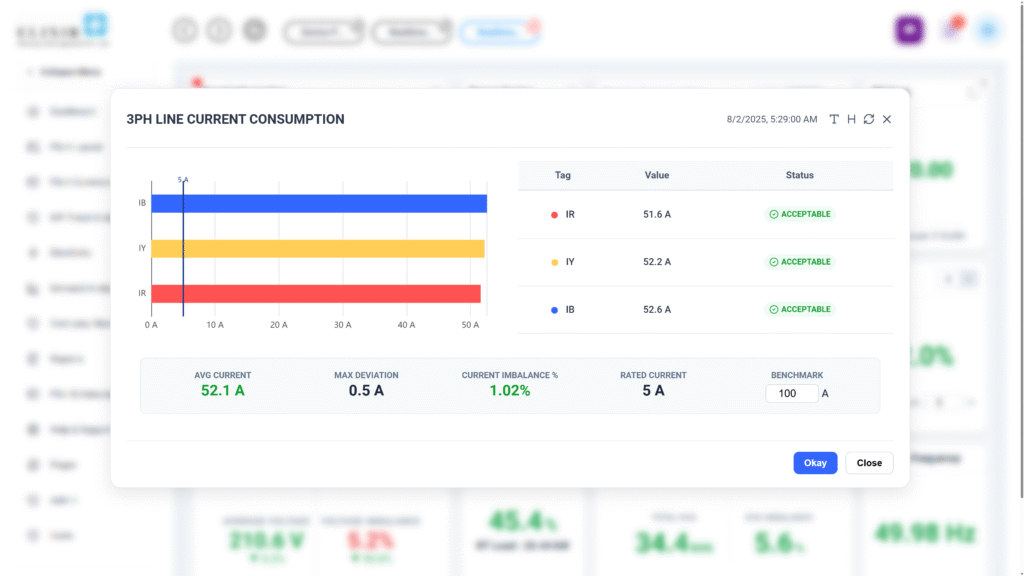This screenshot has height=576, width=1024.
Task: Open the notifications bell with red badge
Action: coord(951,30)
